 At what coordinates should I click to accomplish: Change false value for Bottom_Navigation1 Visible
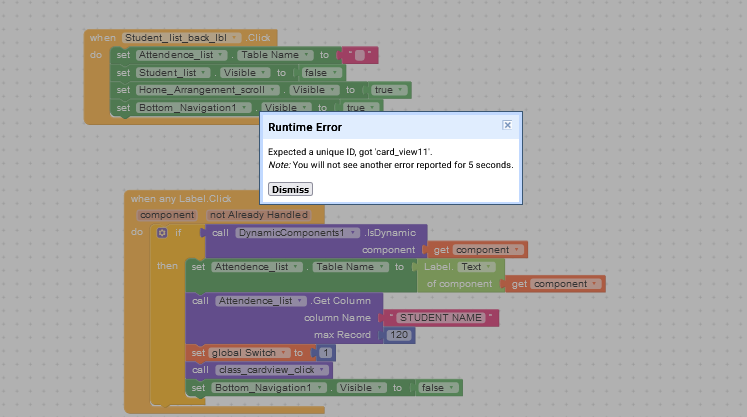438,387
